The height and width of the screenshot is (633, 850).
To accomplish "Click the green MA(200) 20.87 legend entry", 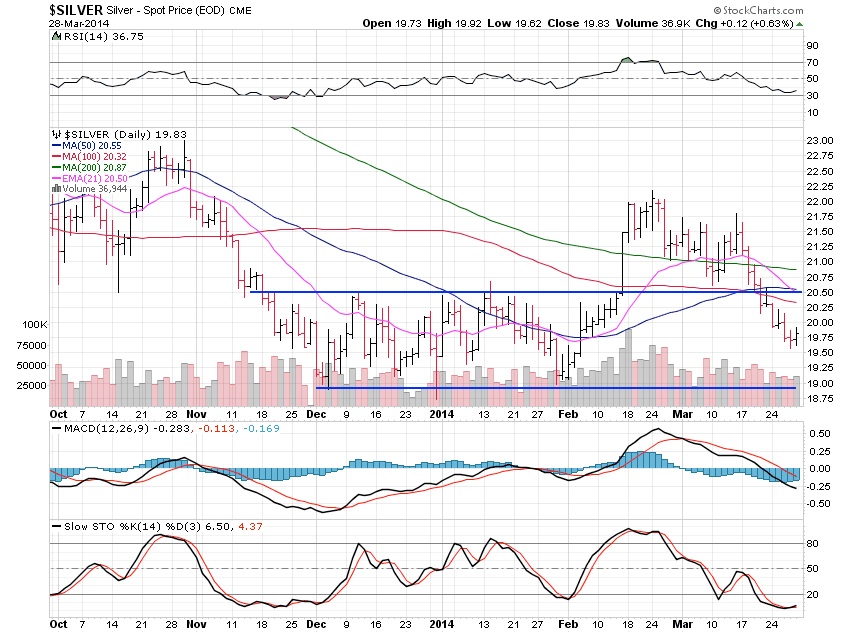I will (x=89, y=167).
